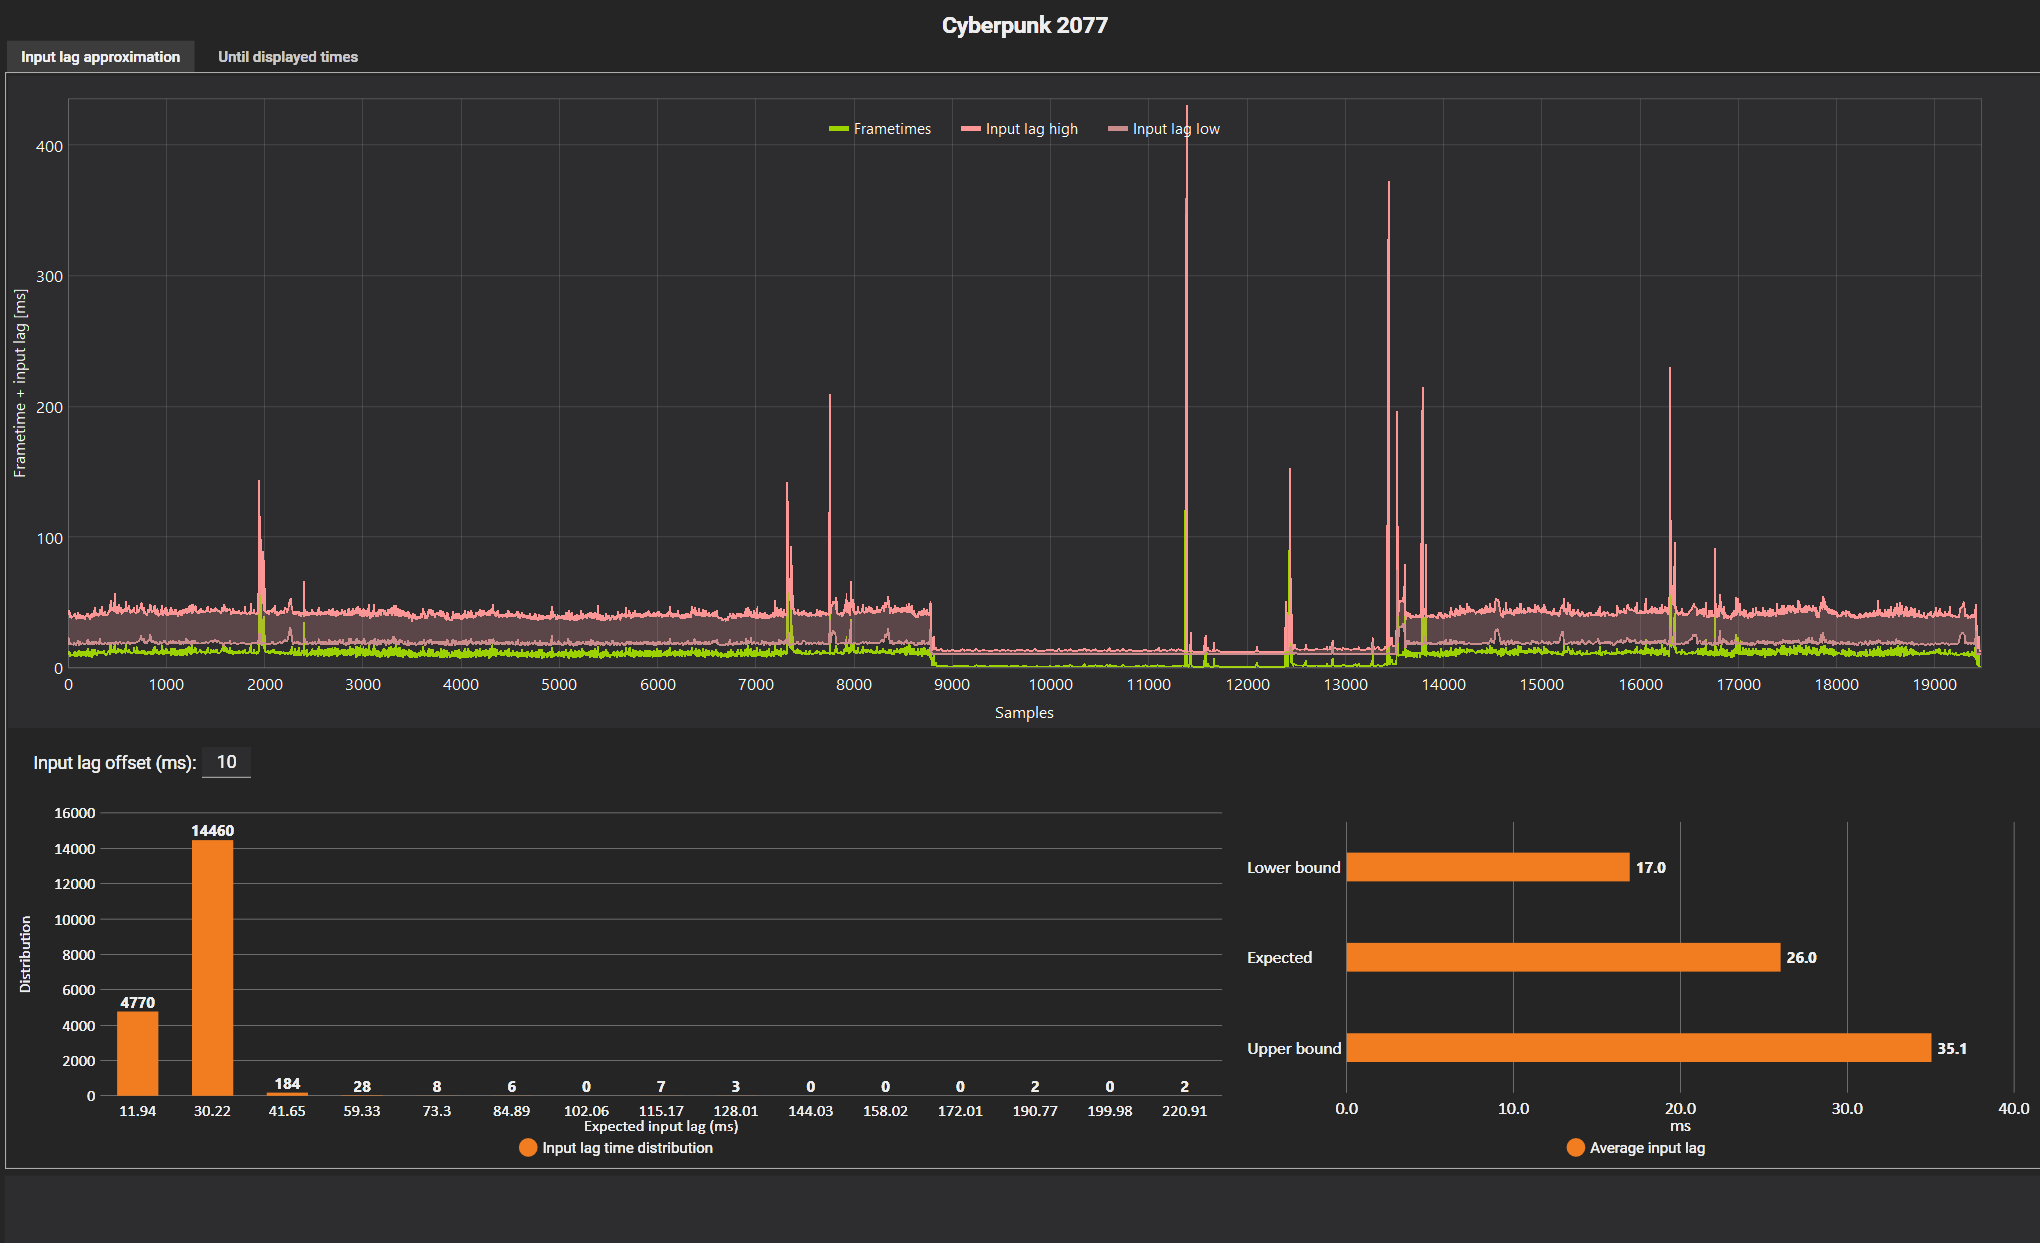Click the Cyberpunk 2077 chart title
Screen dimensions: 2040x1243
pos(1024,25)
